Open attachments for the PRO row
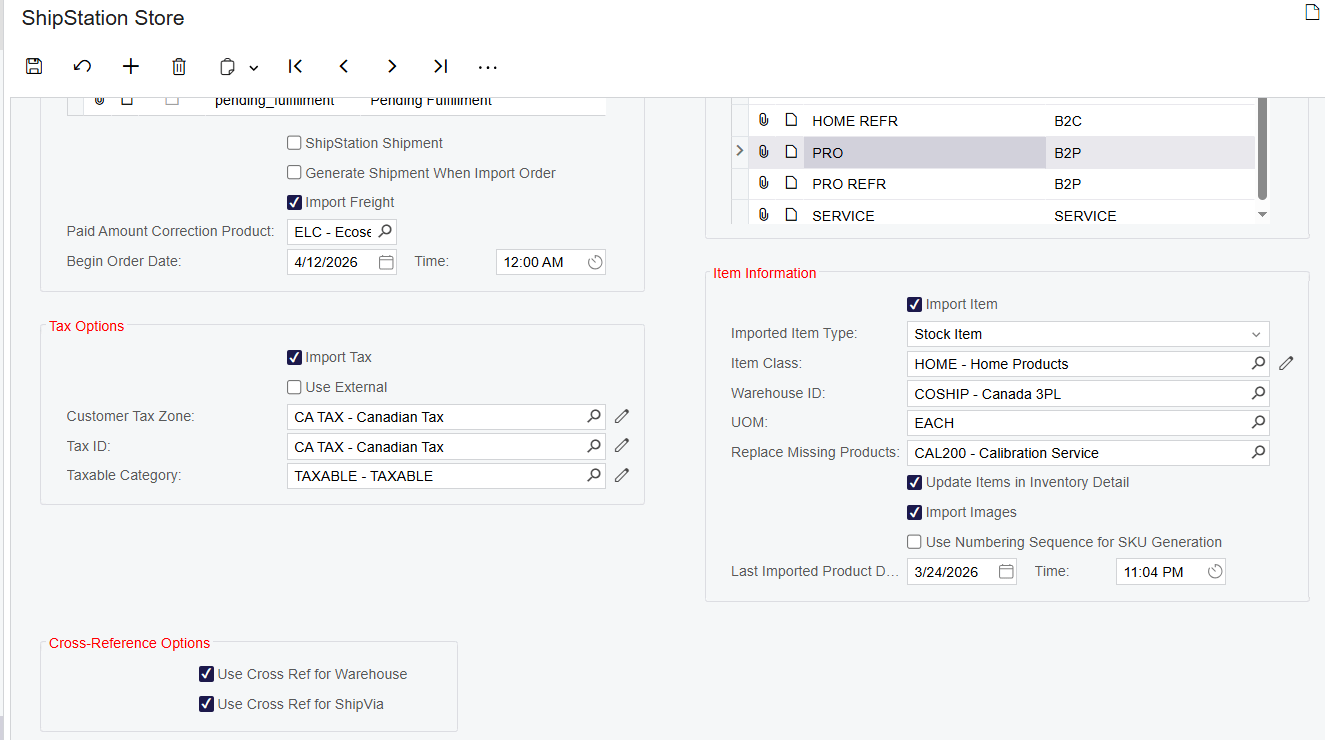This screenshot has width=1325, height=740. (x=763, y=153)
